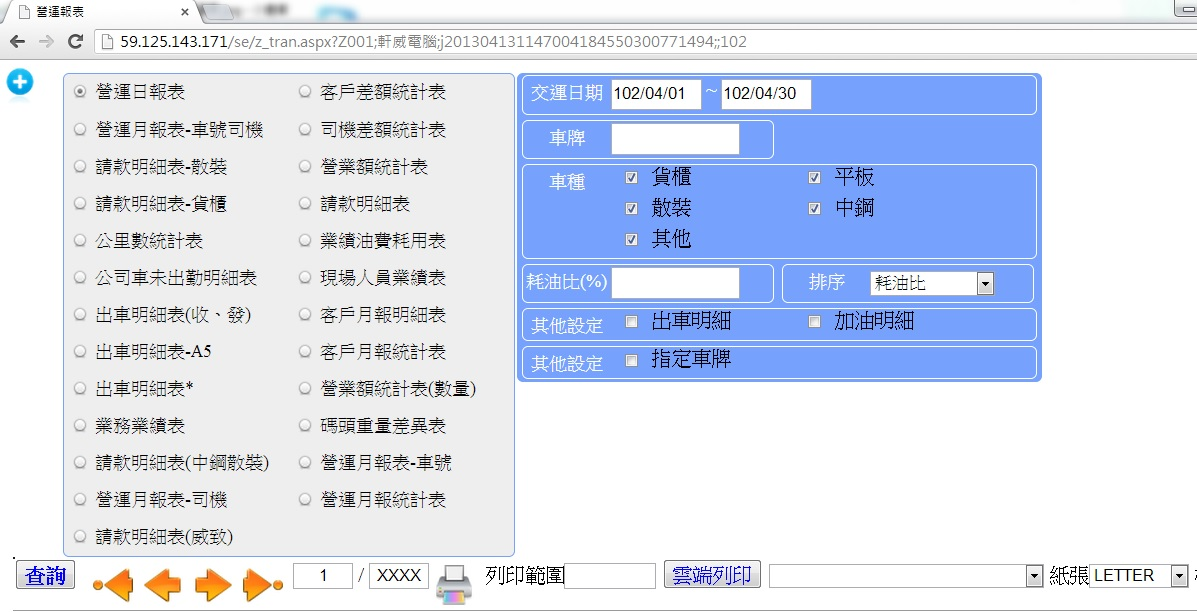1197x612 pixels.
Task: Click the total pages XXXX field
Action: point(398,575)
